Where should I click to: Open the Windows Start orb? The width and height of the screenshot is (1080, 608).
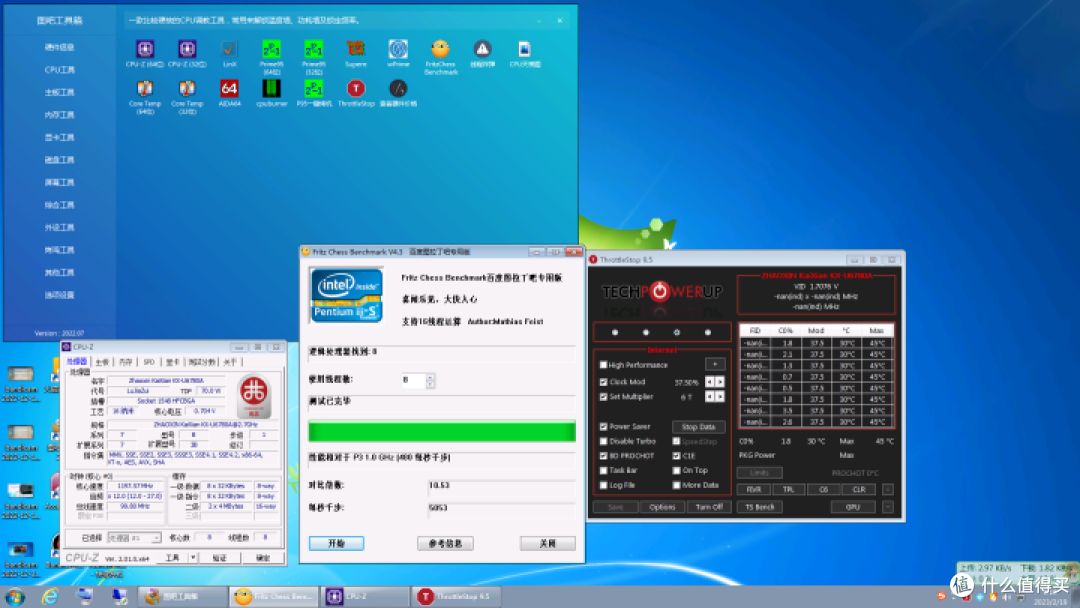click(x=14, y=596)
